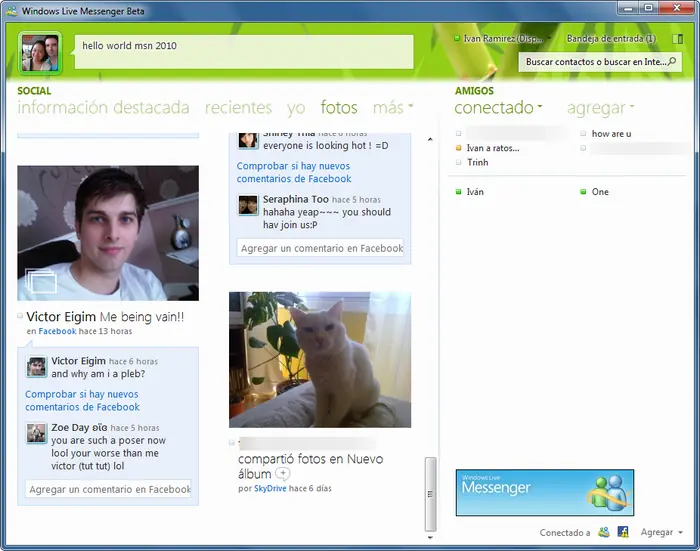The image size is (700, 551).
Task: Click Iván's green status indicator
Action: (458, 192)
